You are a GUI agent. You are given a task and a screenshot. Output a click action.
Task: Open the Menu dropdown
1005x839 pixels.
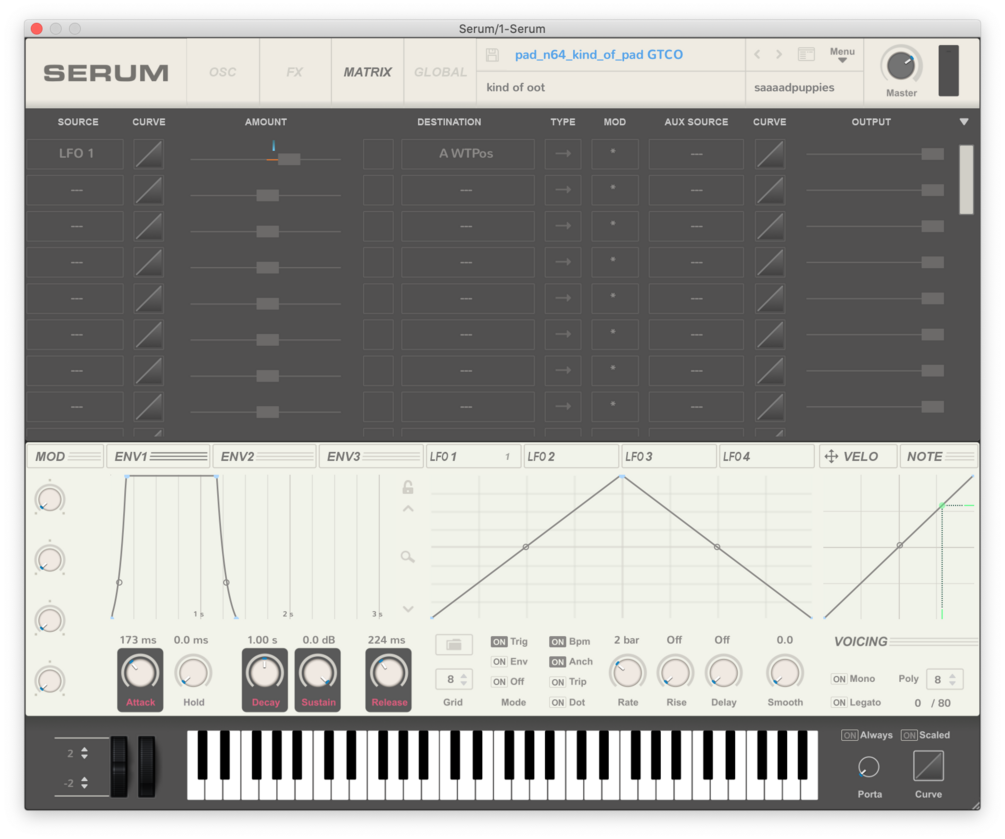coord(842,54)
